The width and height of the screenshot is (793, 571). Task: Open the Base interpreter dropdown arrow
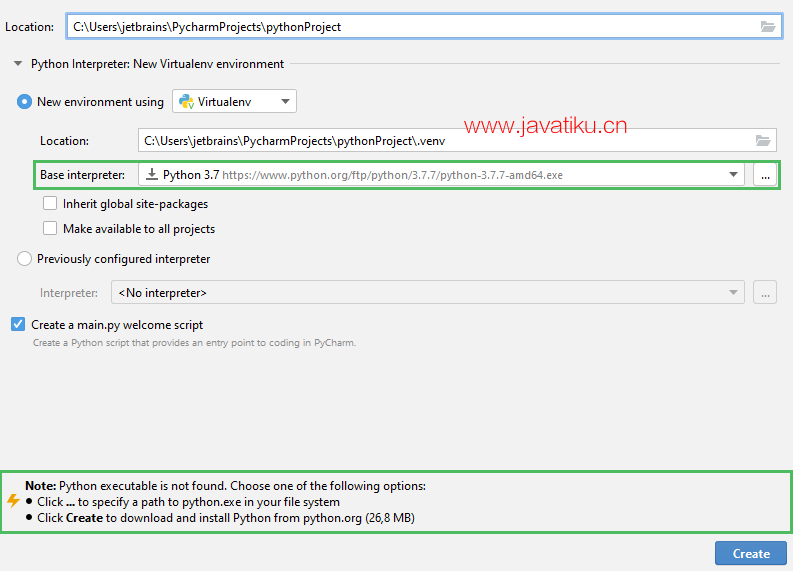coord(733,174)
